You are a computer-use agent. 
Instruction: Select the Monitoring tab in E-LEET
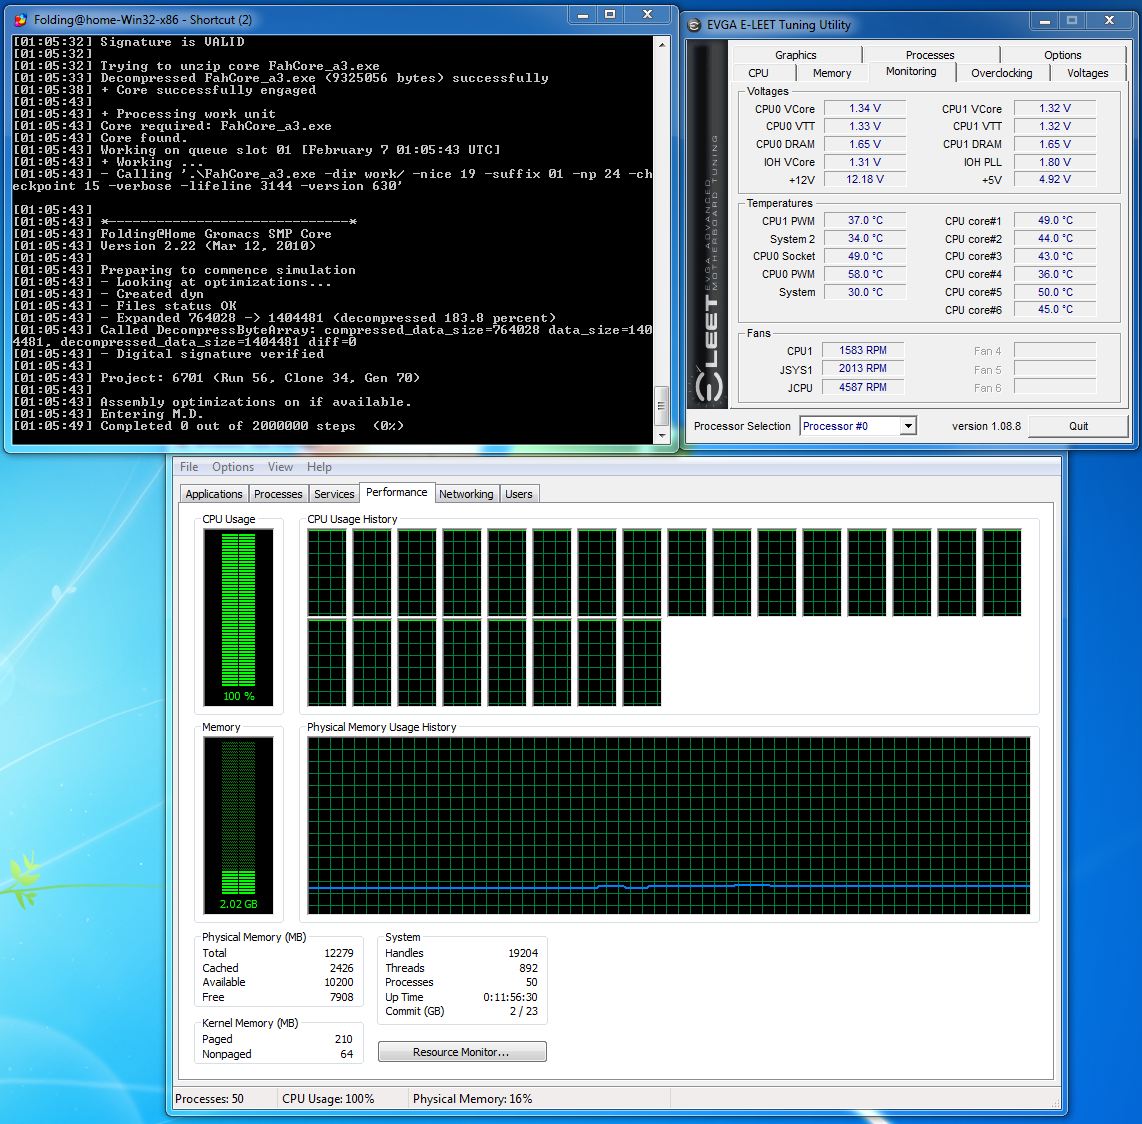(x=911, y=71)
